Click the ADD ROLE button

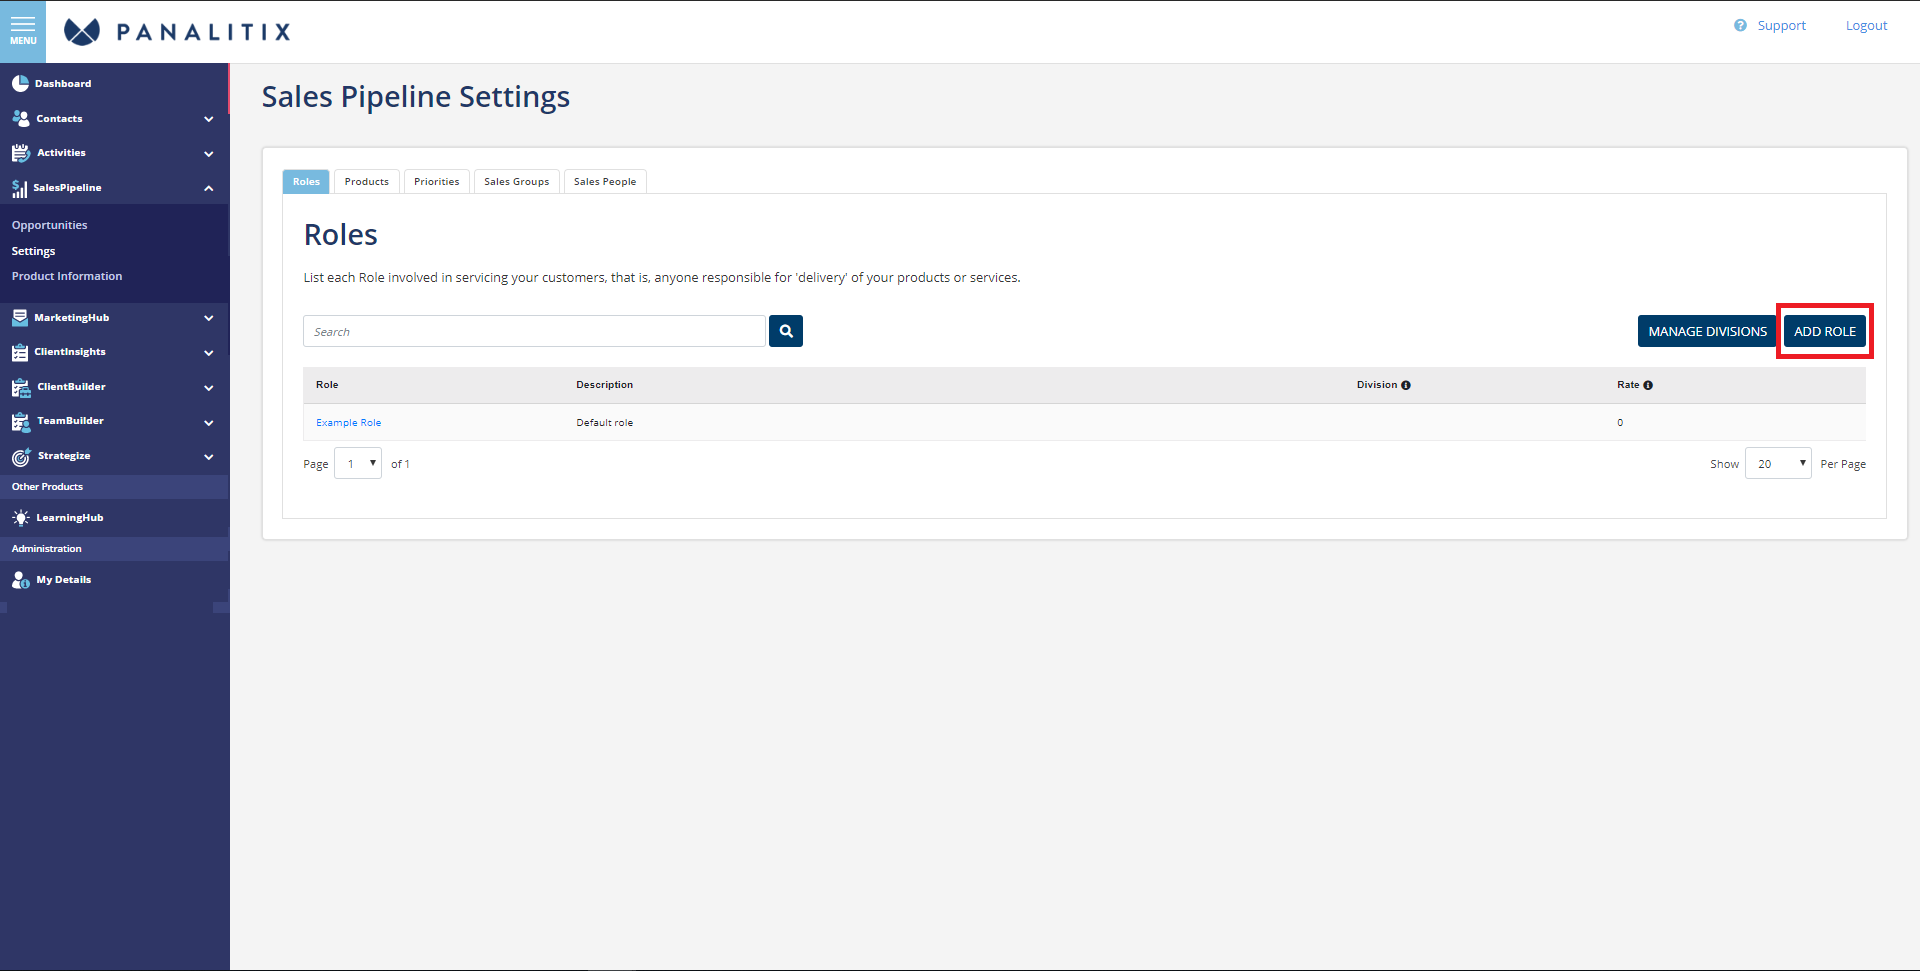[x=1825, y=331]
